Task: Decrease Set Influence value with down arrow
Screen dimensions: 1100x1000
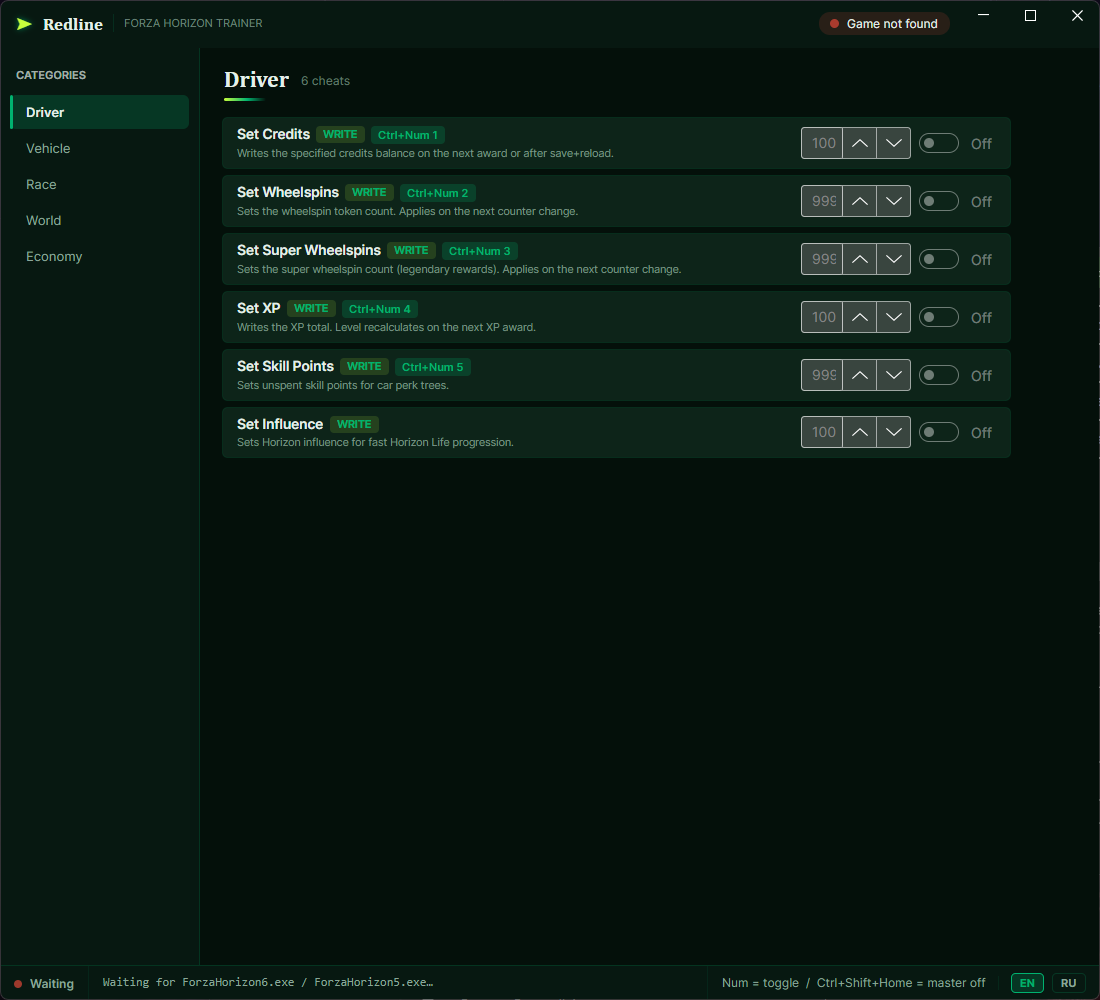Action: tap(893, 432)
